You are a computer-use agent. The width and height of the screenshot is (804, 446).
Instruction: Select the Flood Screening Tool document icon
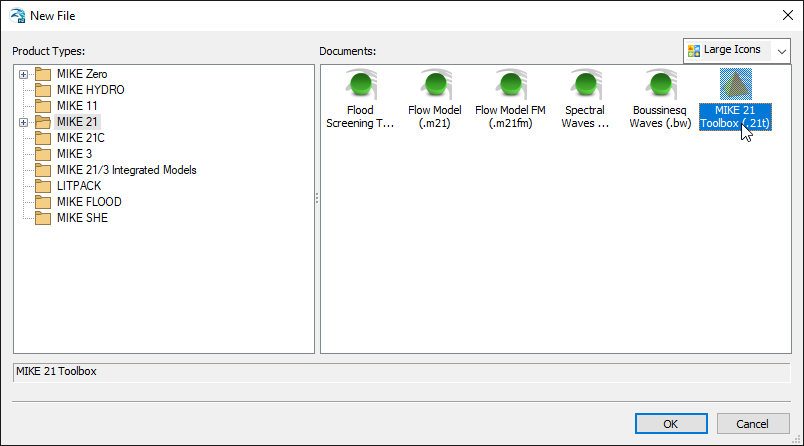pos(359,86)
